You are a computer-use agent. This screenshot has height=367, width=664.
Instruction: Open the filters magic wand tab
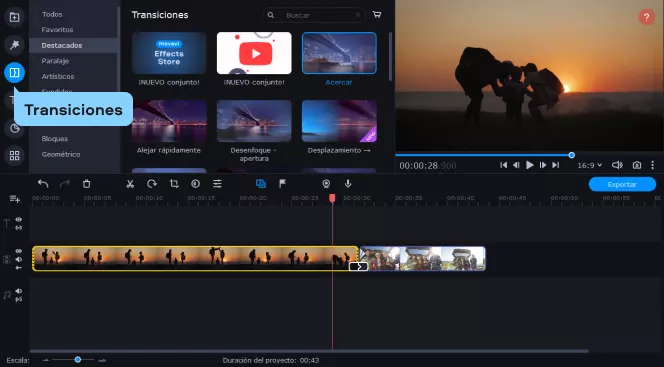[14, 45]
